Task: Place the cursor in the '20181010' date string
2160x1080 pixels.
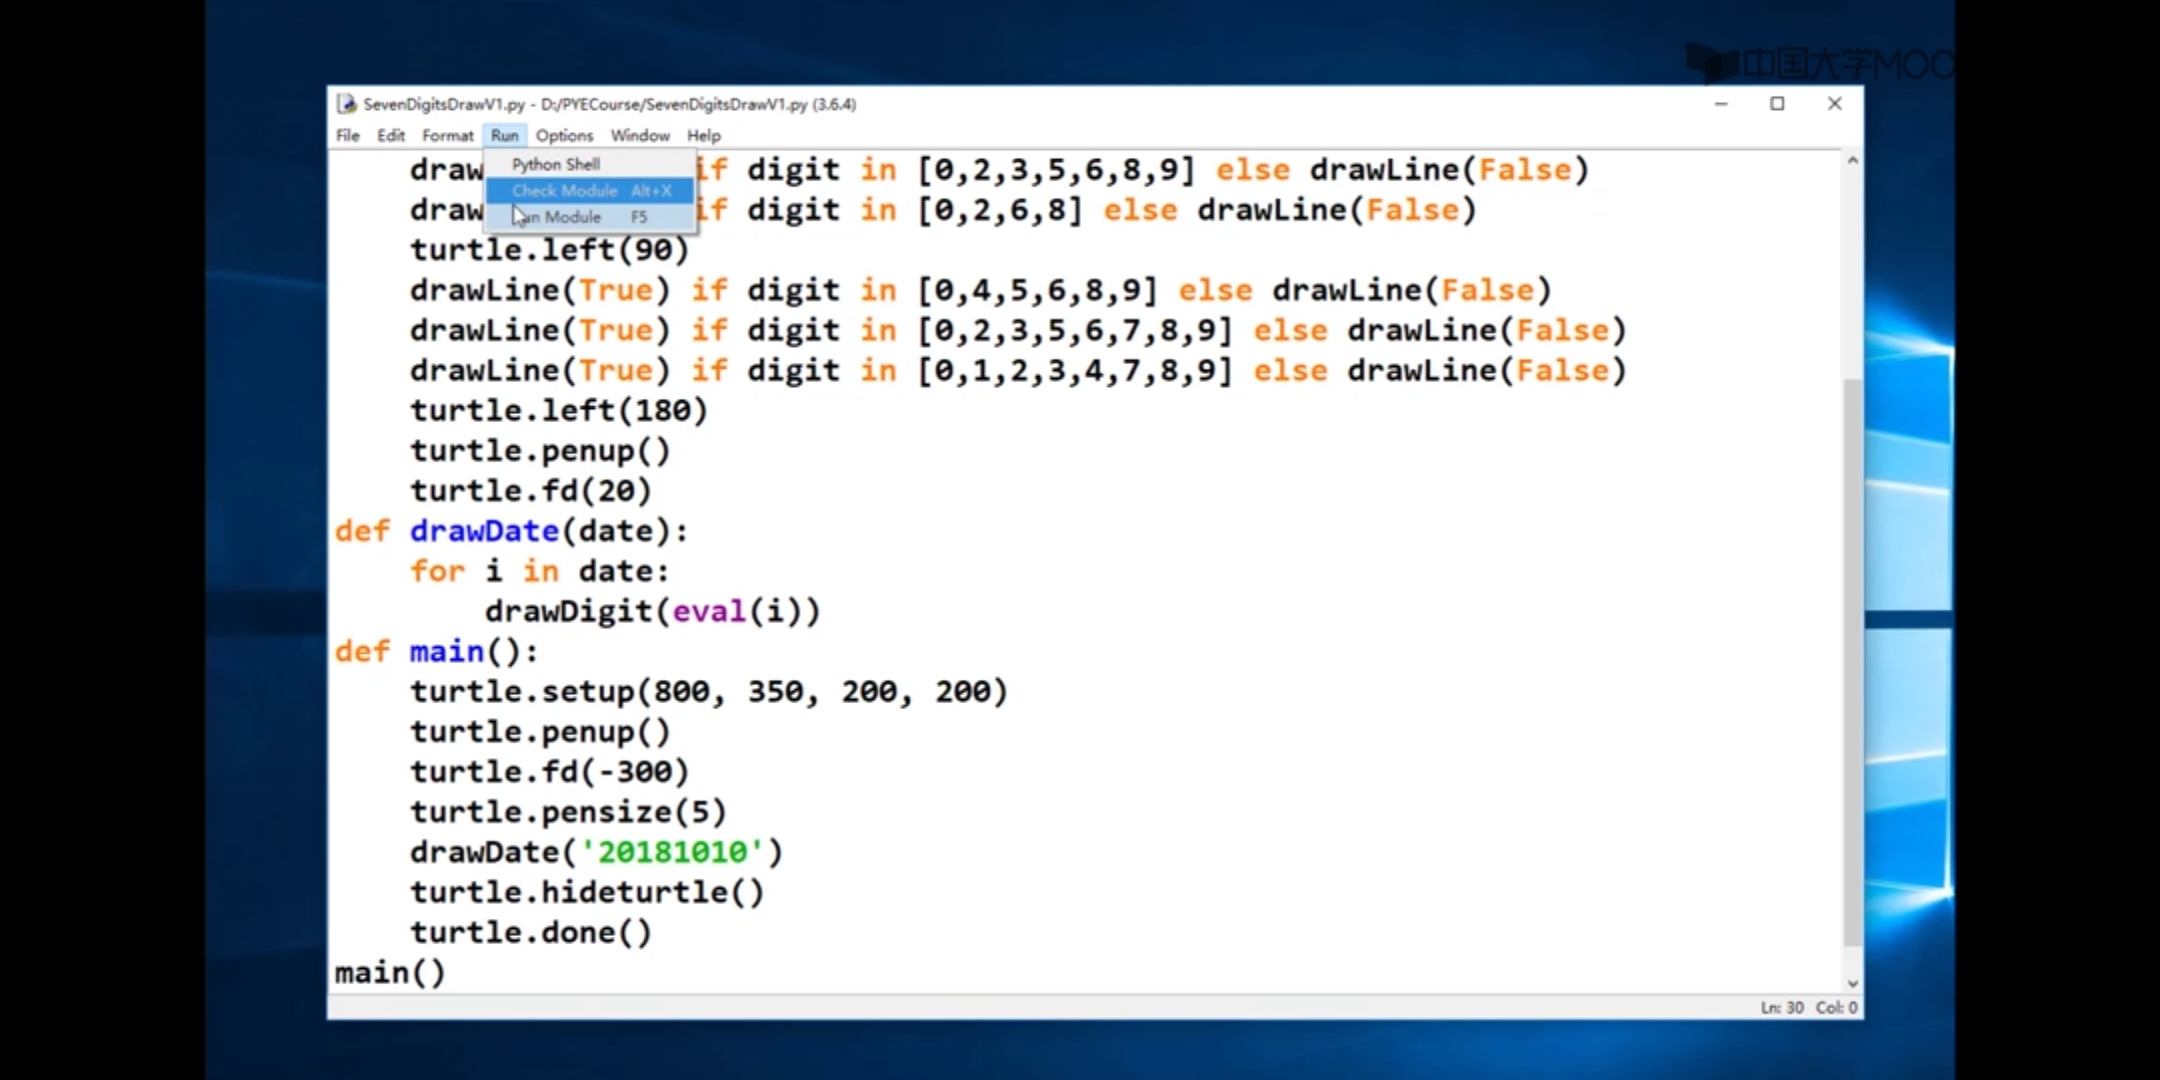Action: pos(672,852)
